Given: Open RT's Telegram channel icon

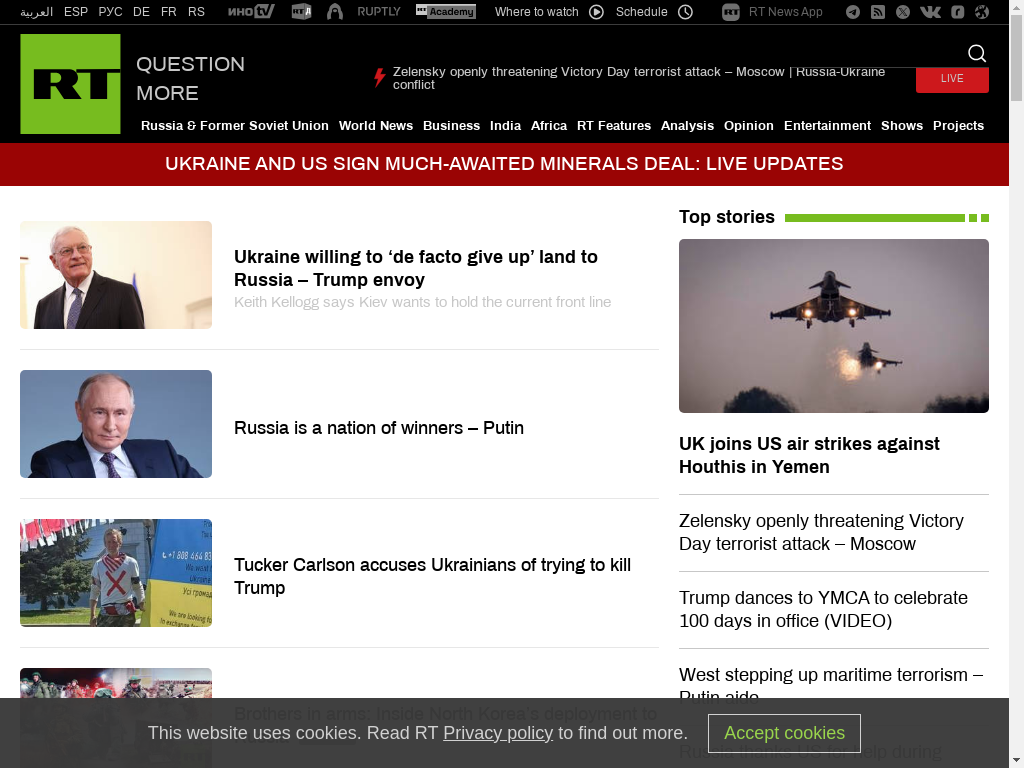Looking at the screenshot, I should click(x=853, y=12).
